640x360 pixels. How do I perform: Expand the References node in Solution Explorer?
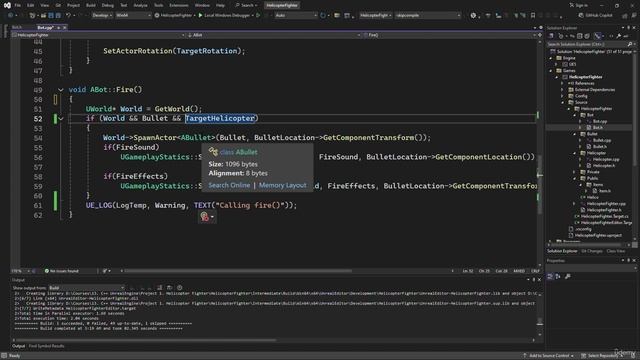[562, 83]
